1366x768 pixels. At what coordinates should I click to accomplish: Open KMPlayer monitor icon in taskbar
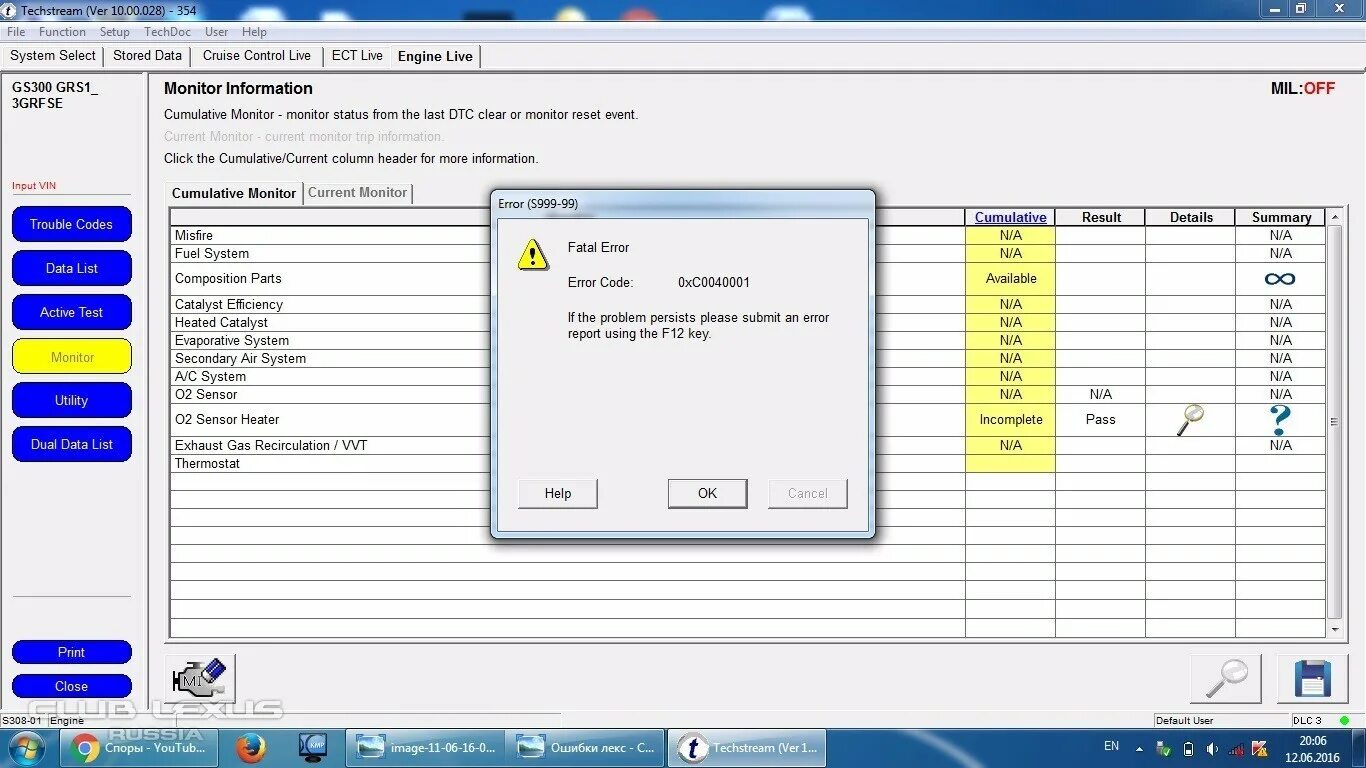pyautogui.click(x=313, y=747)
